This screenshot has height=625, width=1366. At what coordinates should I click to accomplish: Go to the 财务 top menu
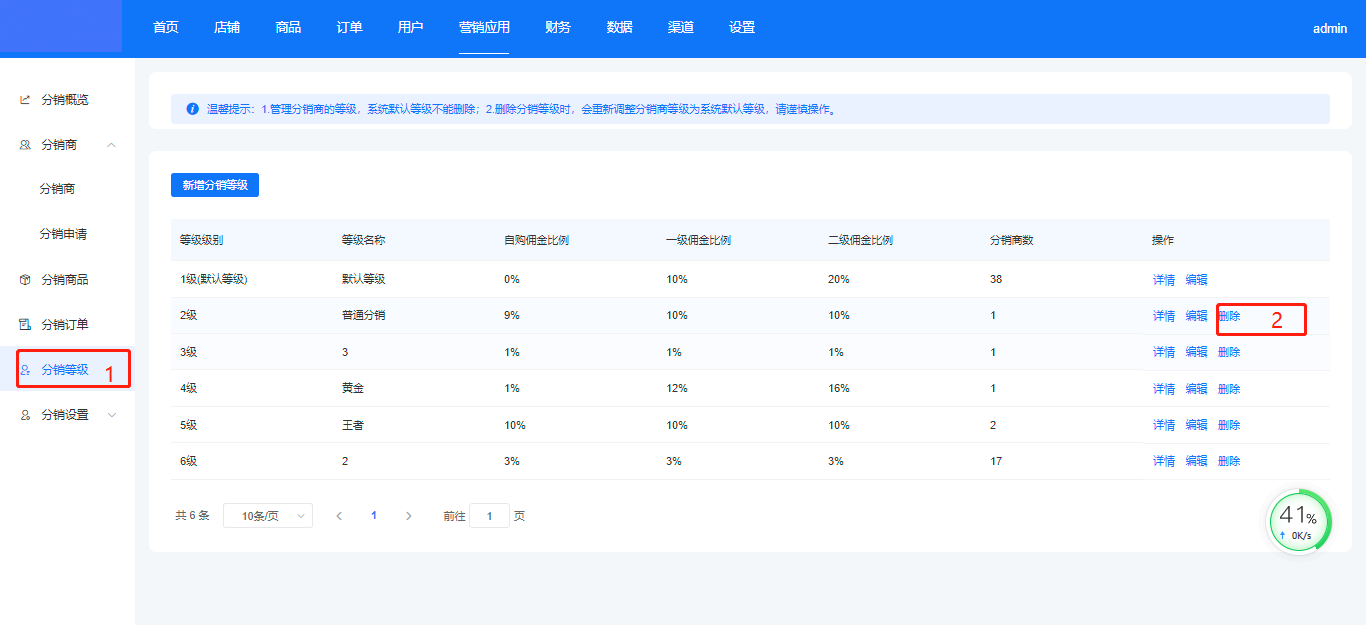558,28
